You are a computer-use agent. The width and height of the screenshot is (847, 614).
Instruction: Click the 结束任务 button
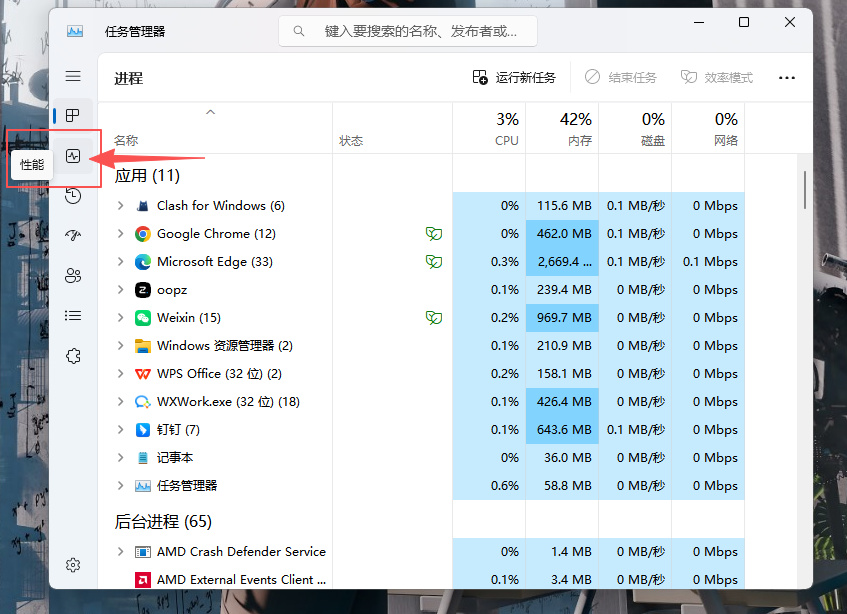[x=620, y=78]
